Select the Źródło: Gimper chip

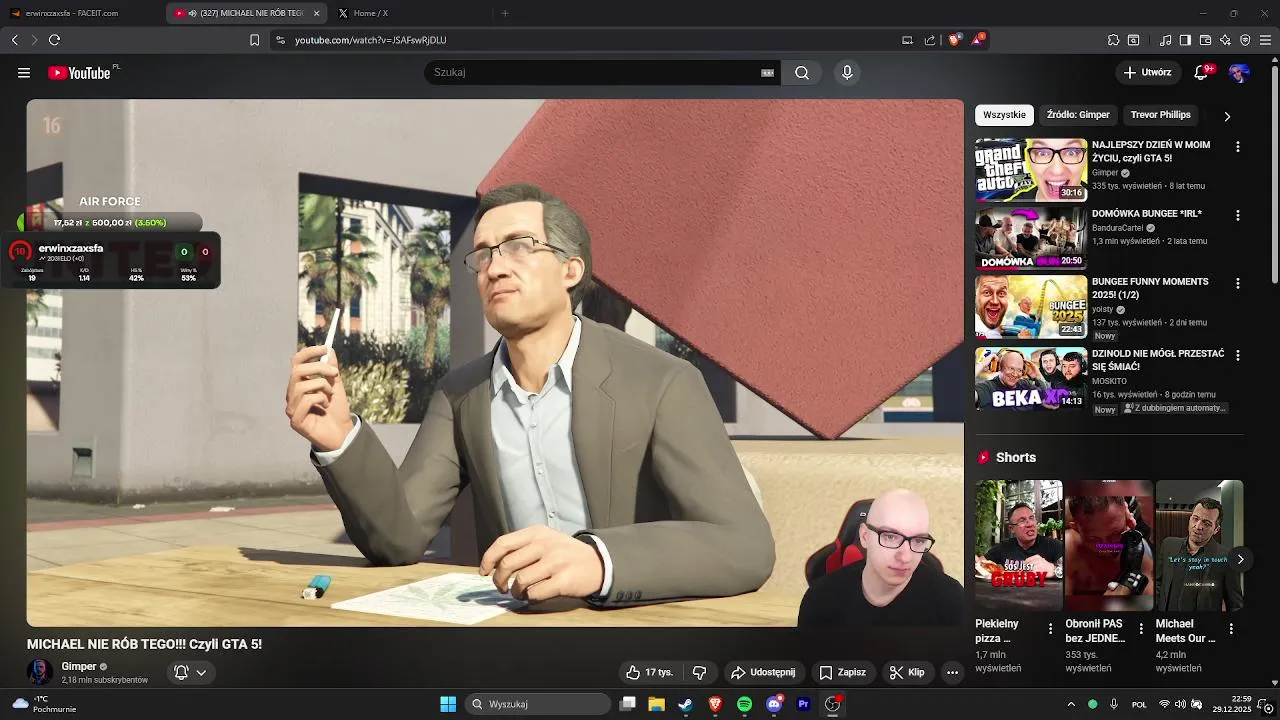[x=1078, y=115]
